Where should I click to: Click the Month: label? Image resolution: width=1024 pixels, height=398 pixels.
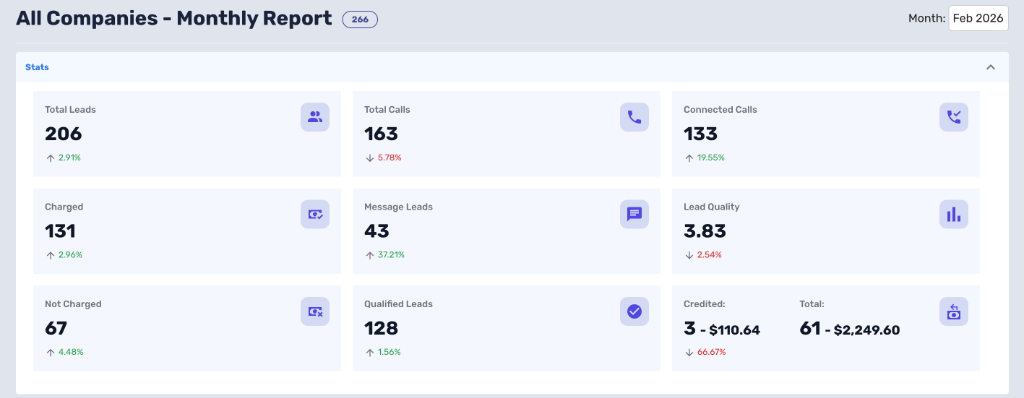pos(927,19)
